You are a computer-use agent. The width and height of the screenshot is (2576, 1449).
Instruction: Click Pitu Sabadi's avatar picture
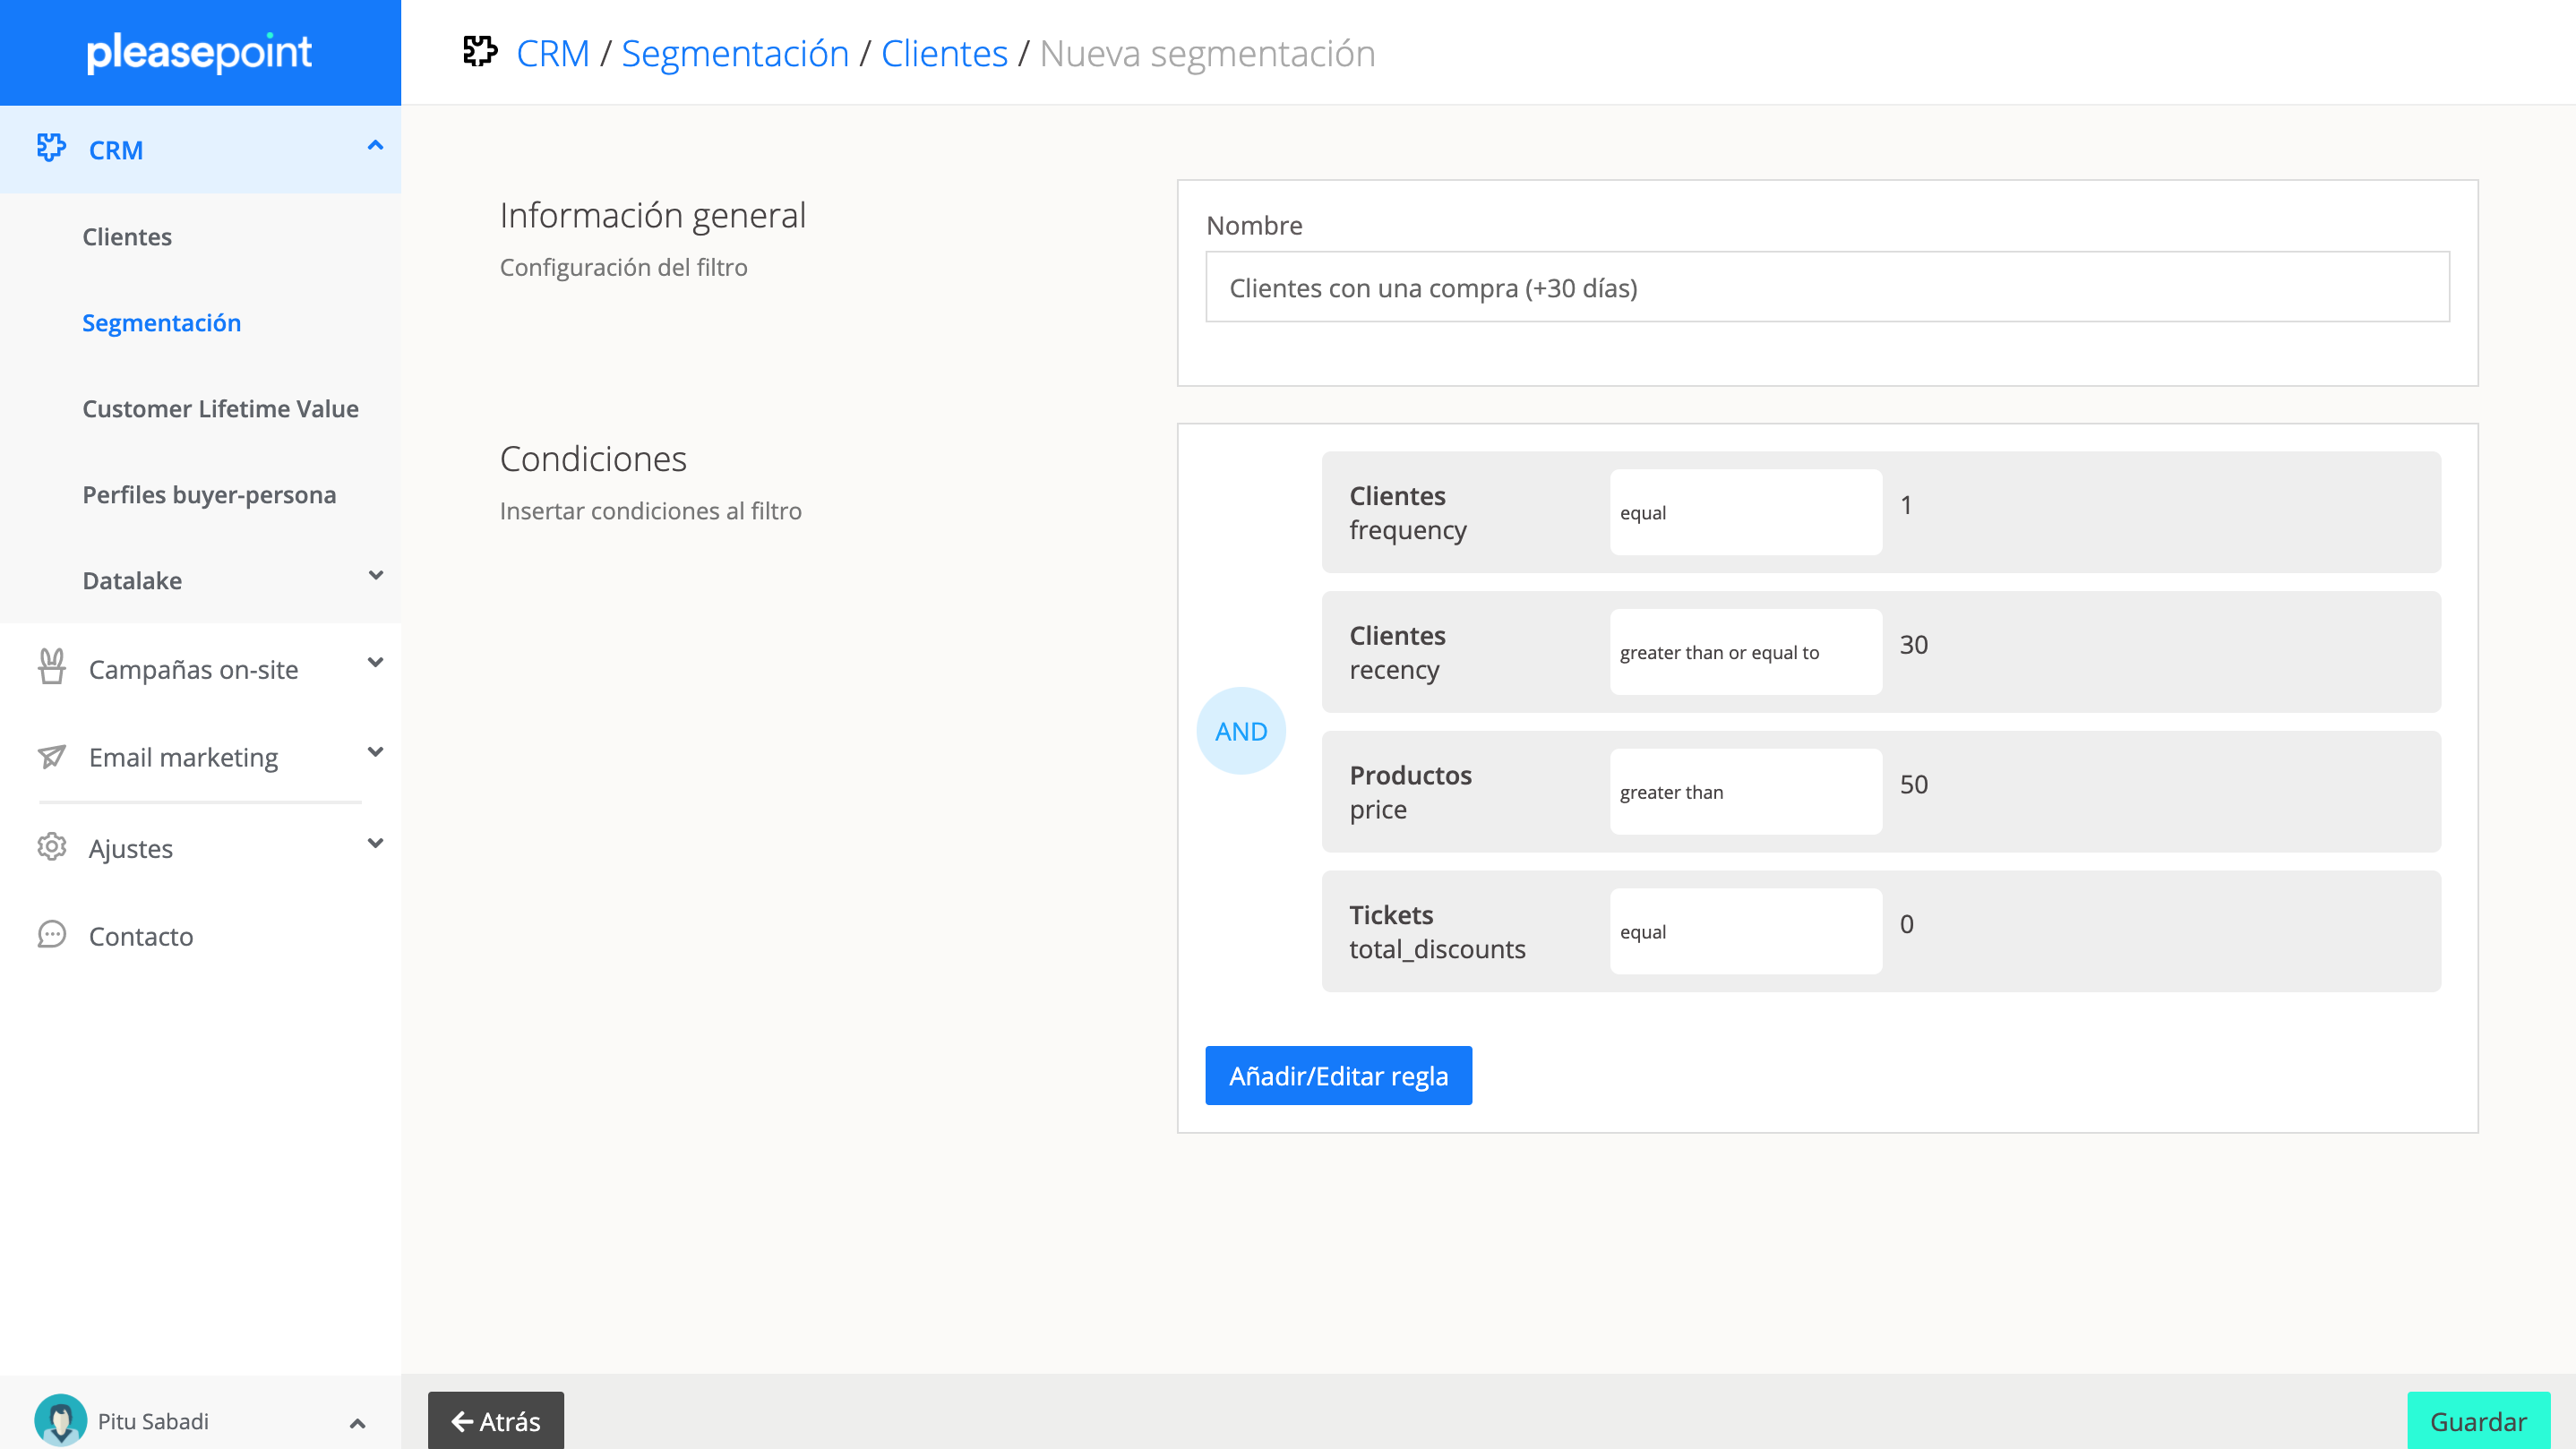pyautogui.click(x=60, y=1420)
